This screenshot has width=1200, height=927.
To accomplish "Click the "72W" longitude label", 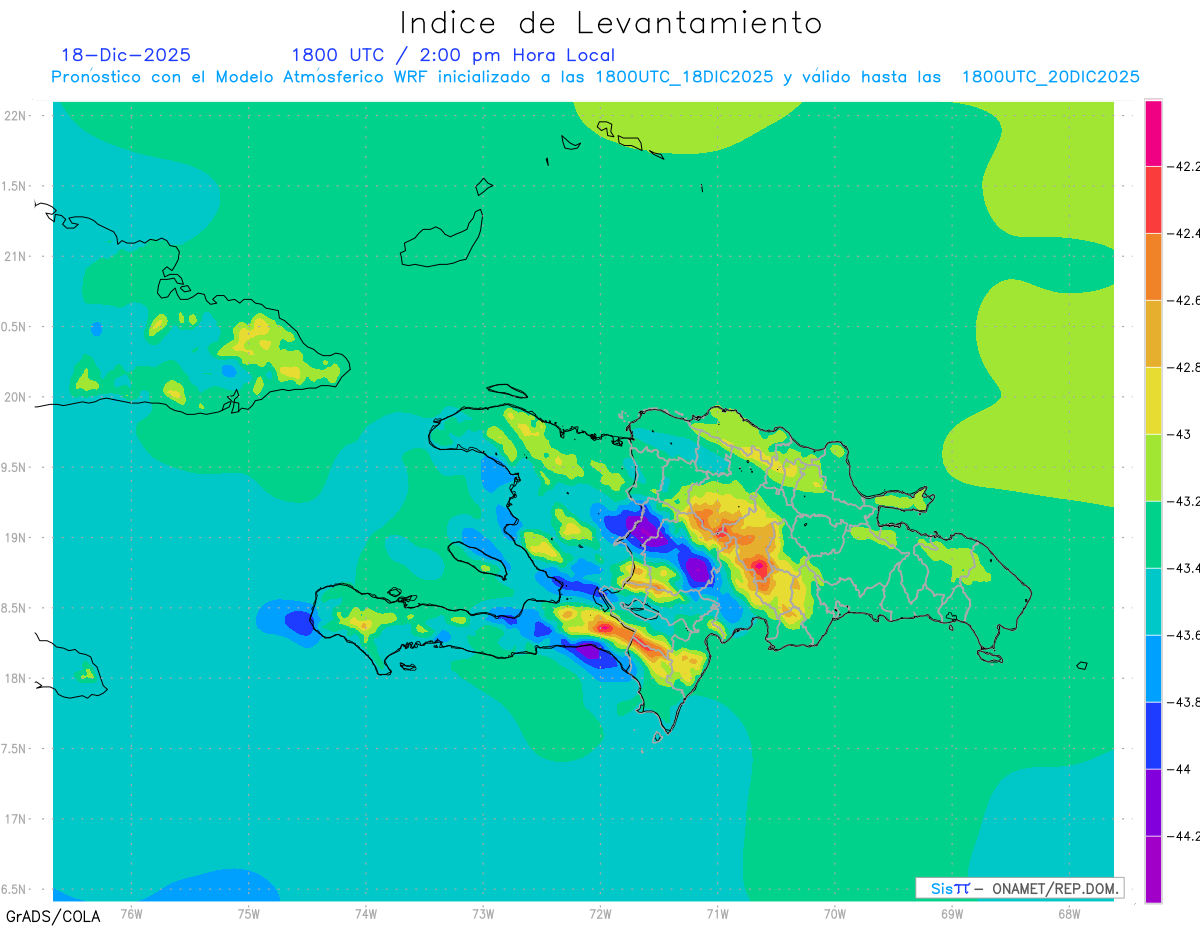I will [600, 913].
